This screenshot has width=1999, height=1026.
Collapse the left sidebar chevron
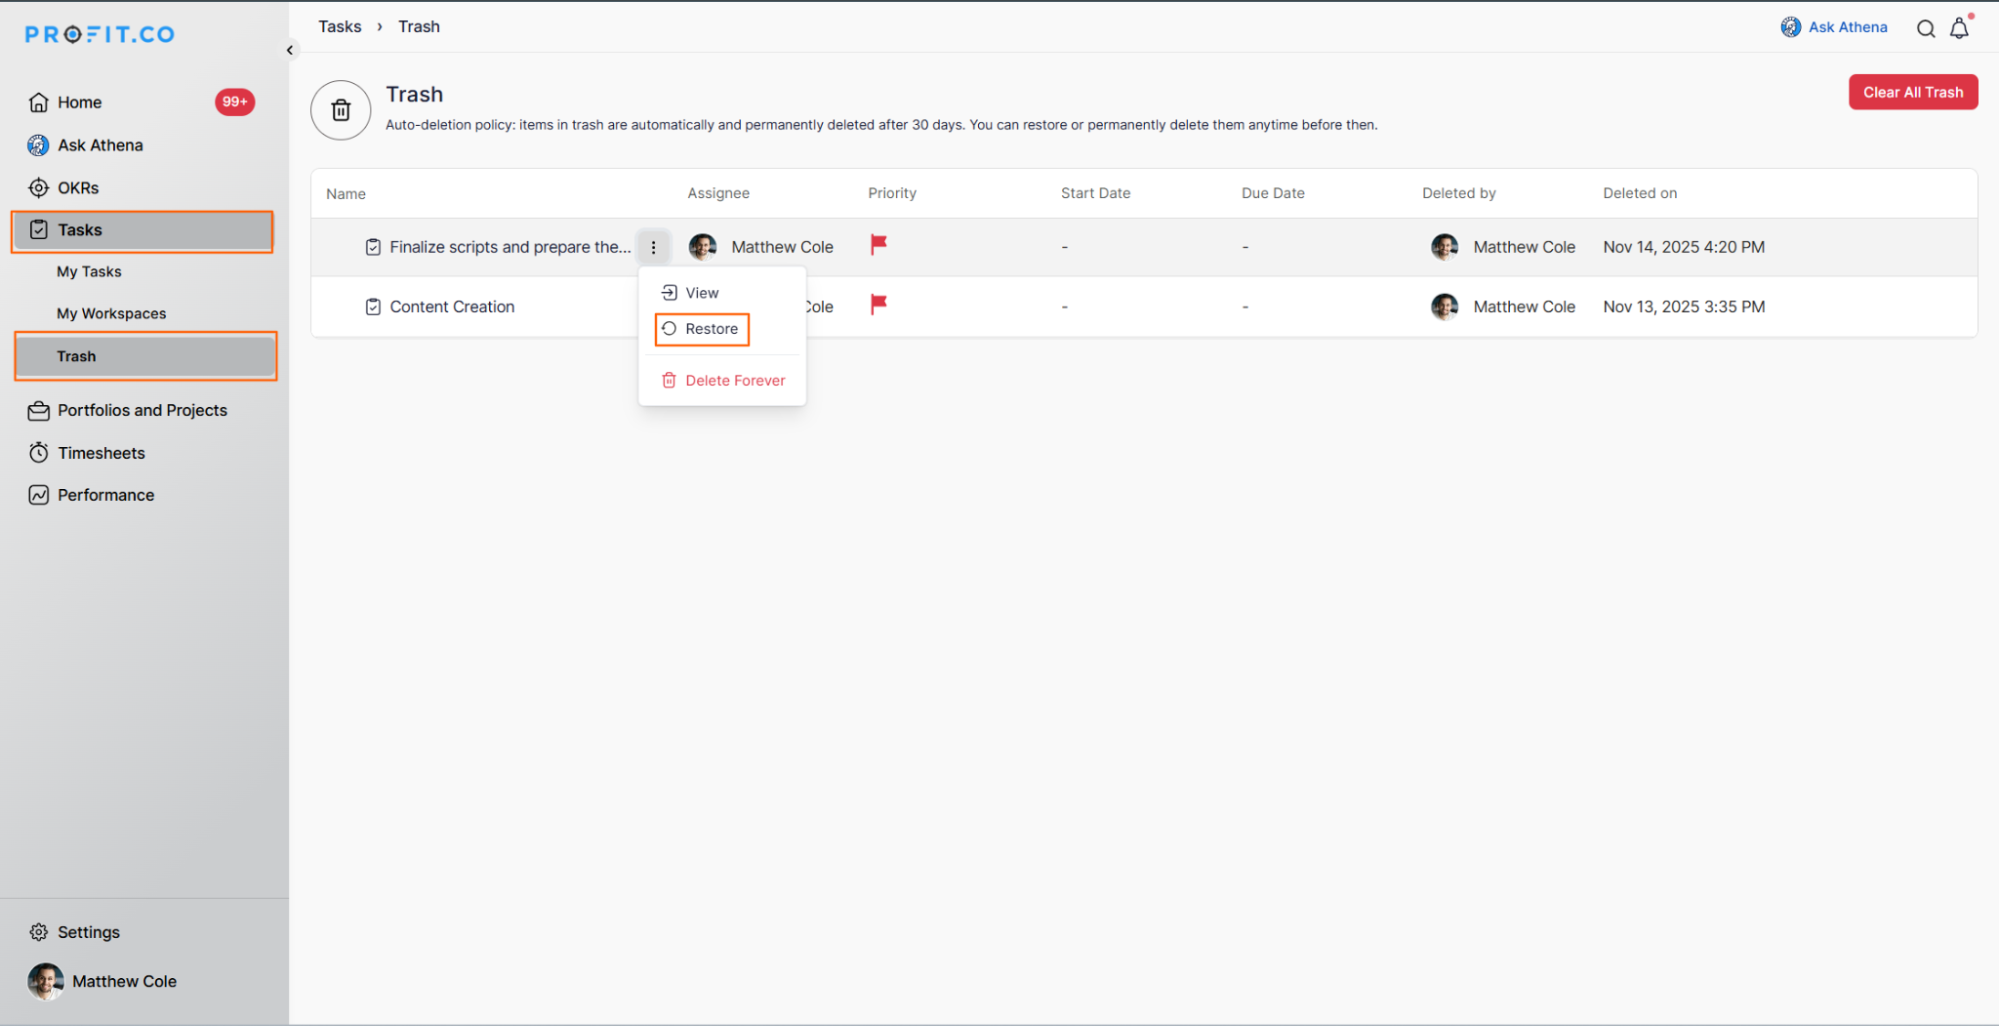point(290,50)
